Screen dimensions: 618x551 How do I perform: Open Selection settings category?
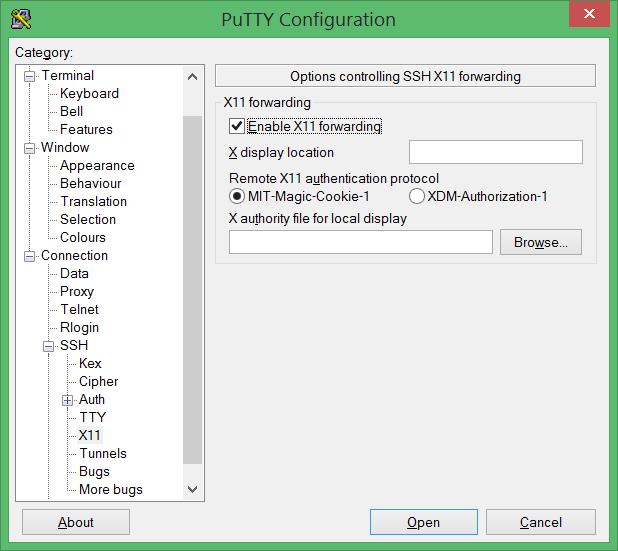(88, 220)
